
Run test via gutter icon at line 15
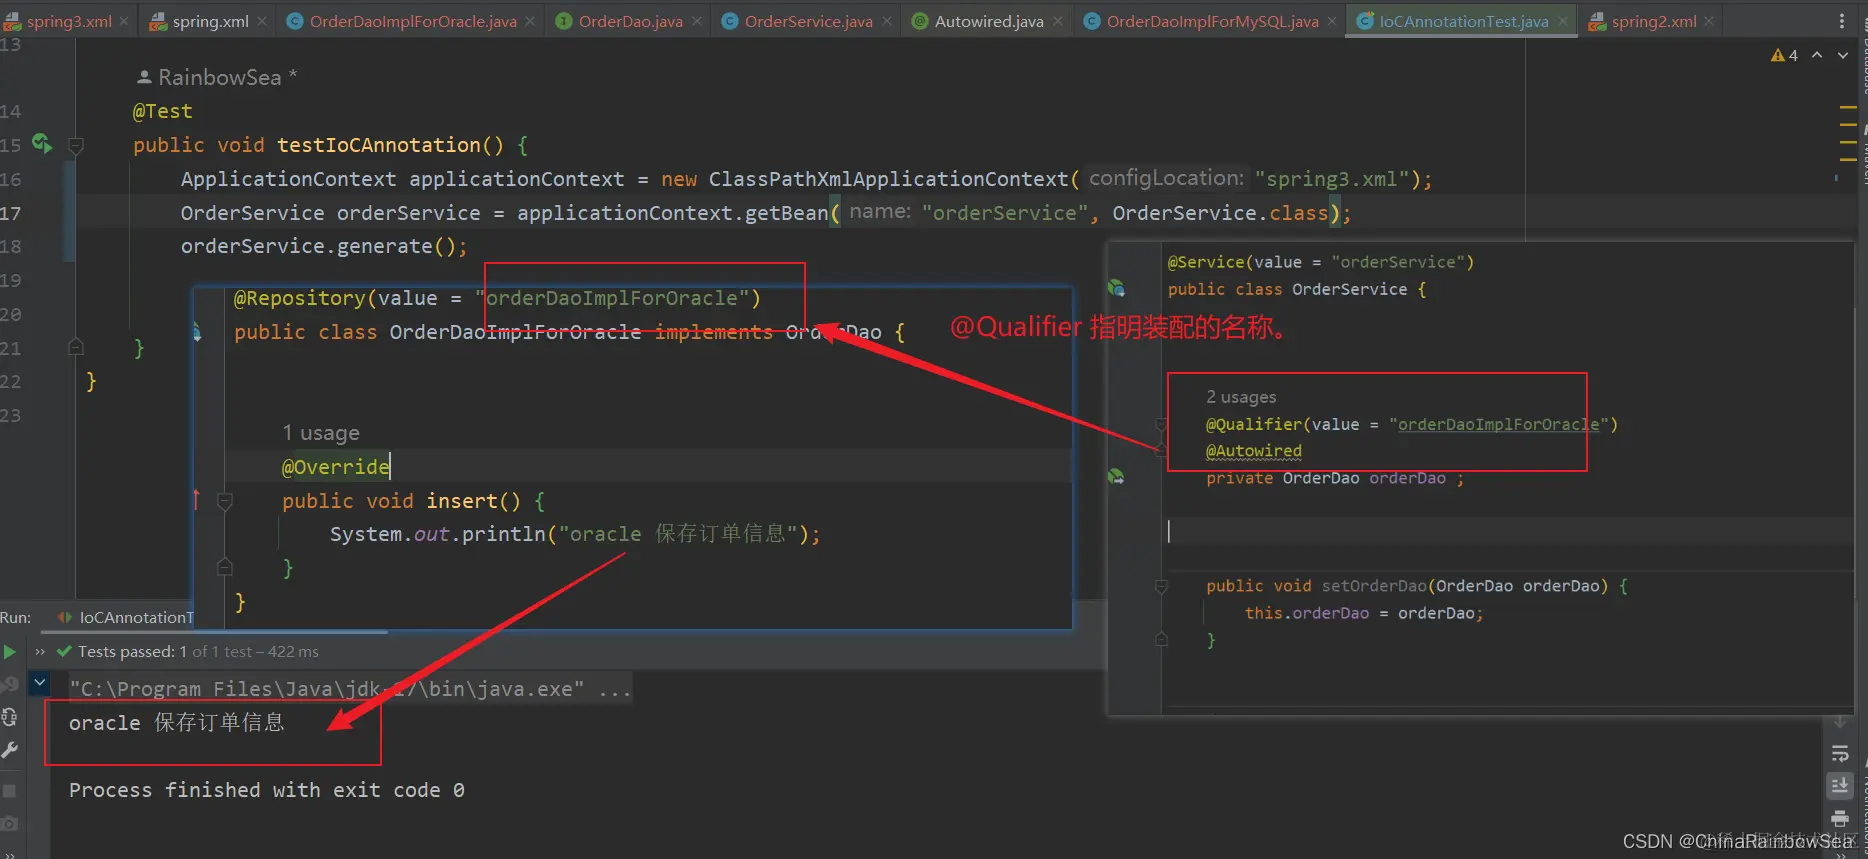tap(41, 144)
